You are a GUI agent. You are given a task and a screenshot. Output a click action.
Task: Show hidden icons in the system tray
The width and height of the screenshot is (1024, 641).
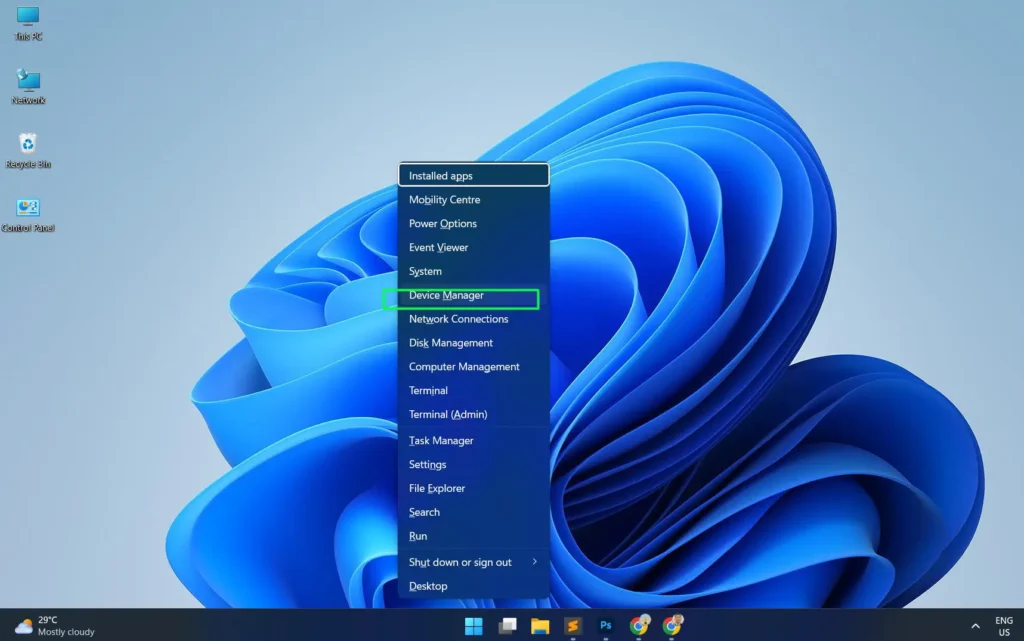(975, 625)
